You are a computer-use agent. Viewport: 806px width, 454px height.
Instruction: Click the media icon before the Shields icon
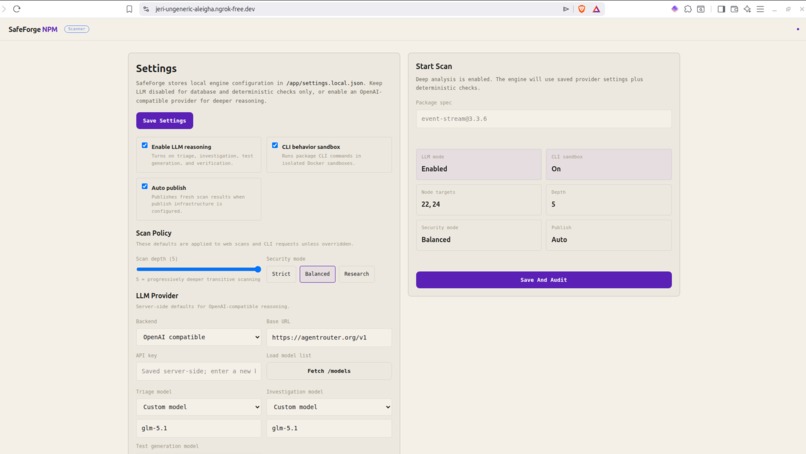(566, 9)
